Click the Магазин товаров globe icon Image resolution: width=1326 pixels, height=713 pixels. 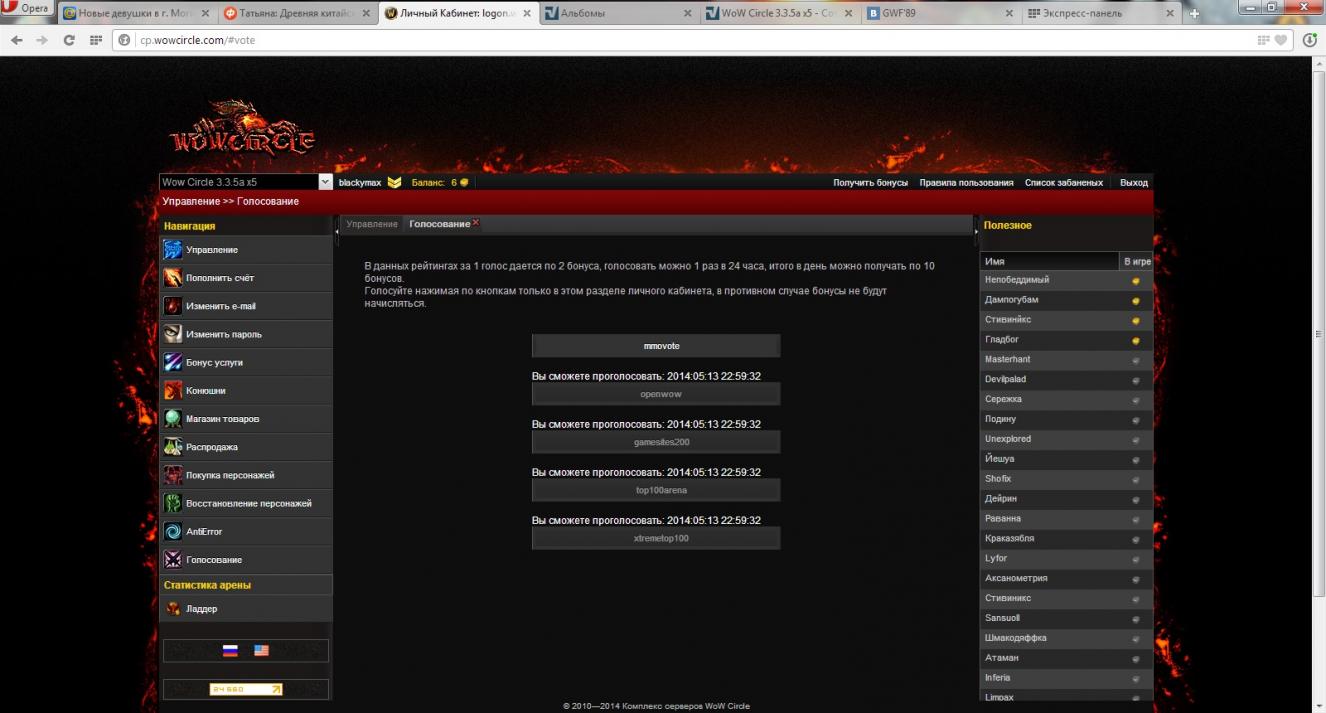[173, 419]
